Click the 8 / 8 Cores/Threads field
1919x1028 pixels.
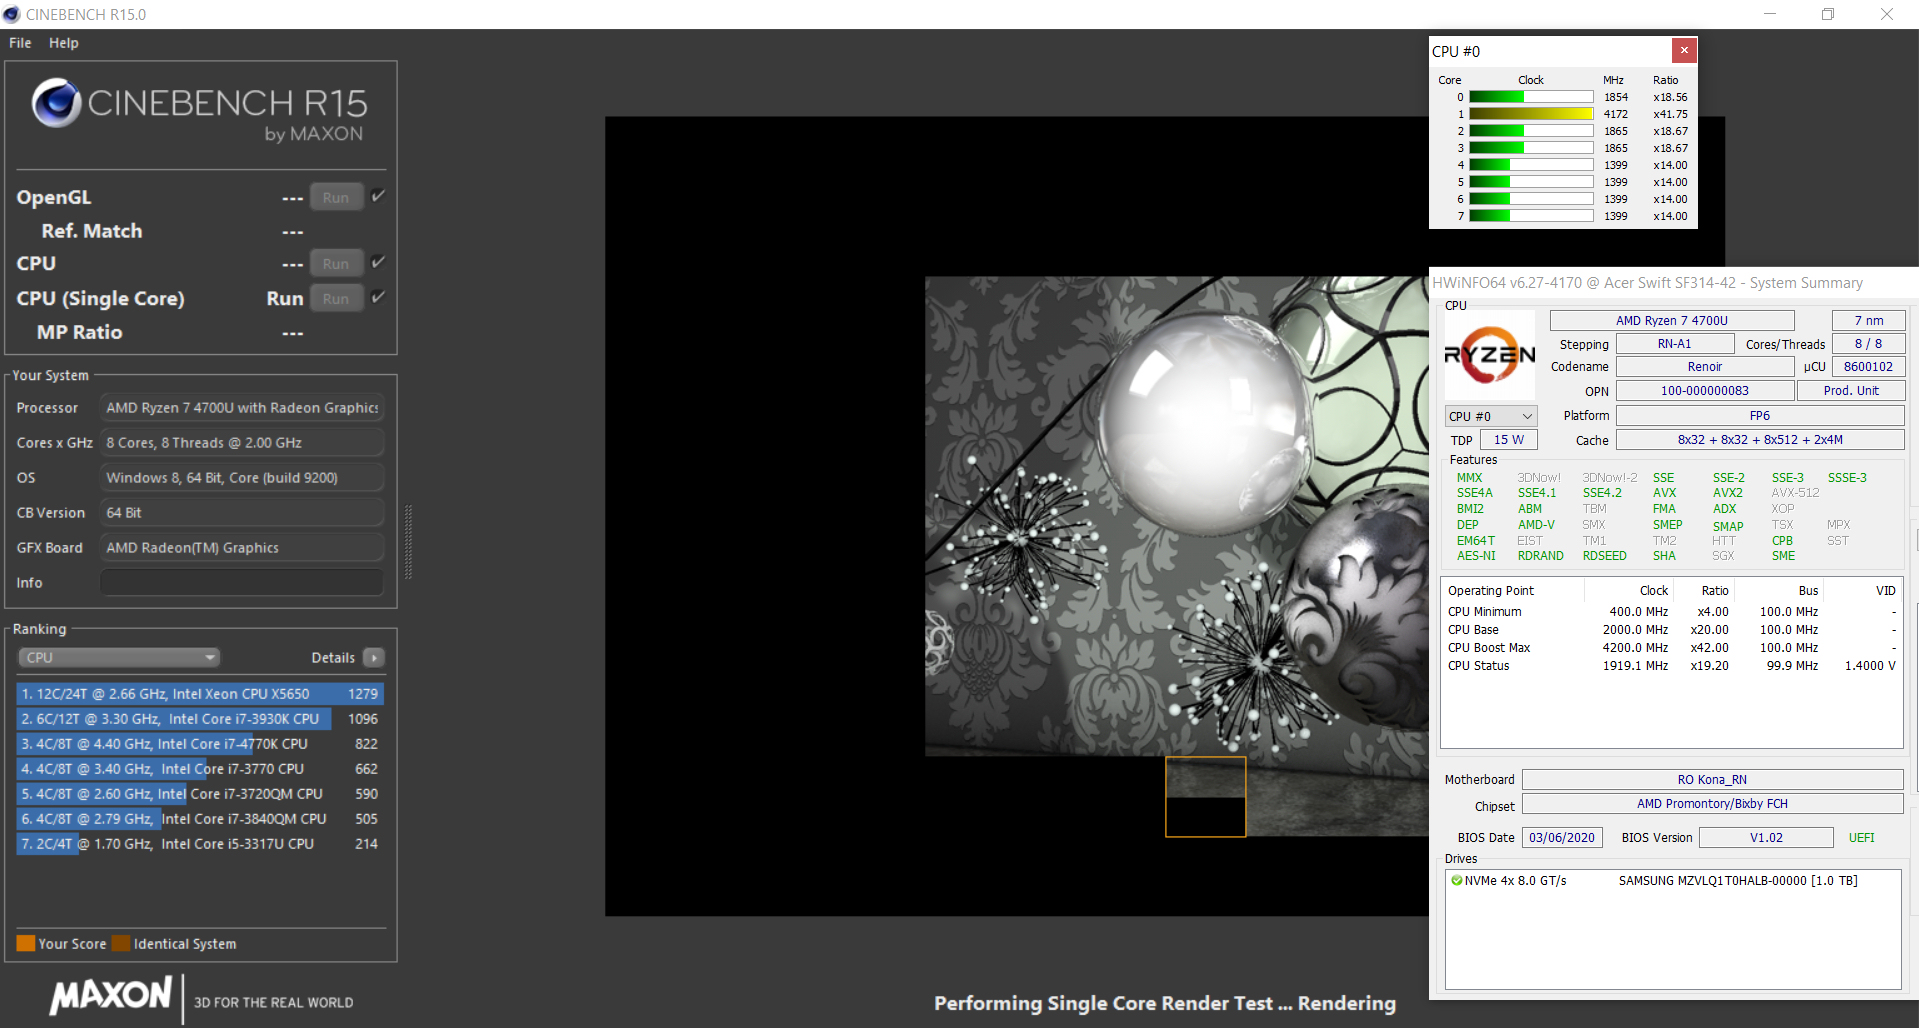coord(1868,344)
